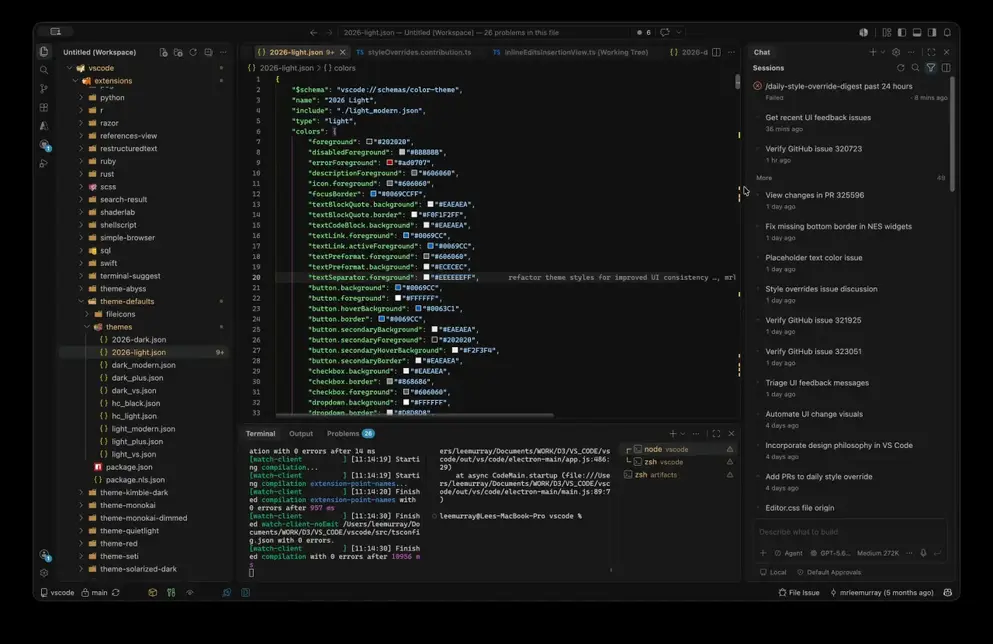Refresh the Sessions list
The image size is (993, 644).
[901, 68]
